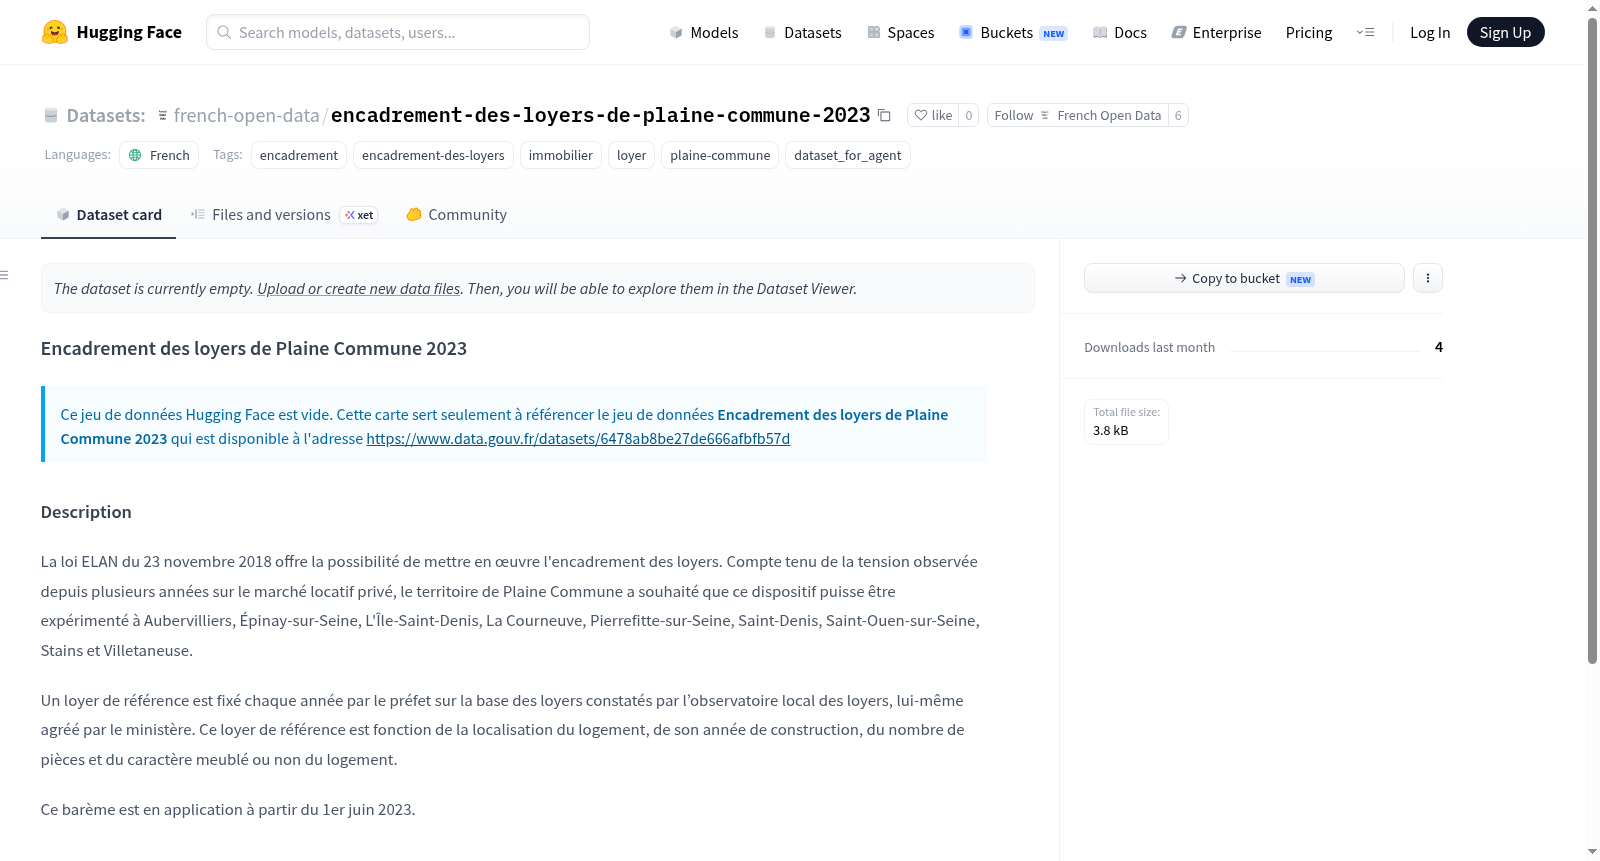
Task: Open the three-dot more options menu
Action: click(x=1428, y=278)
